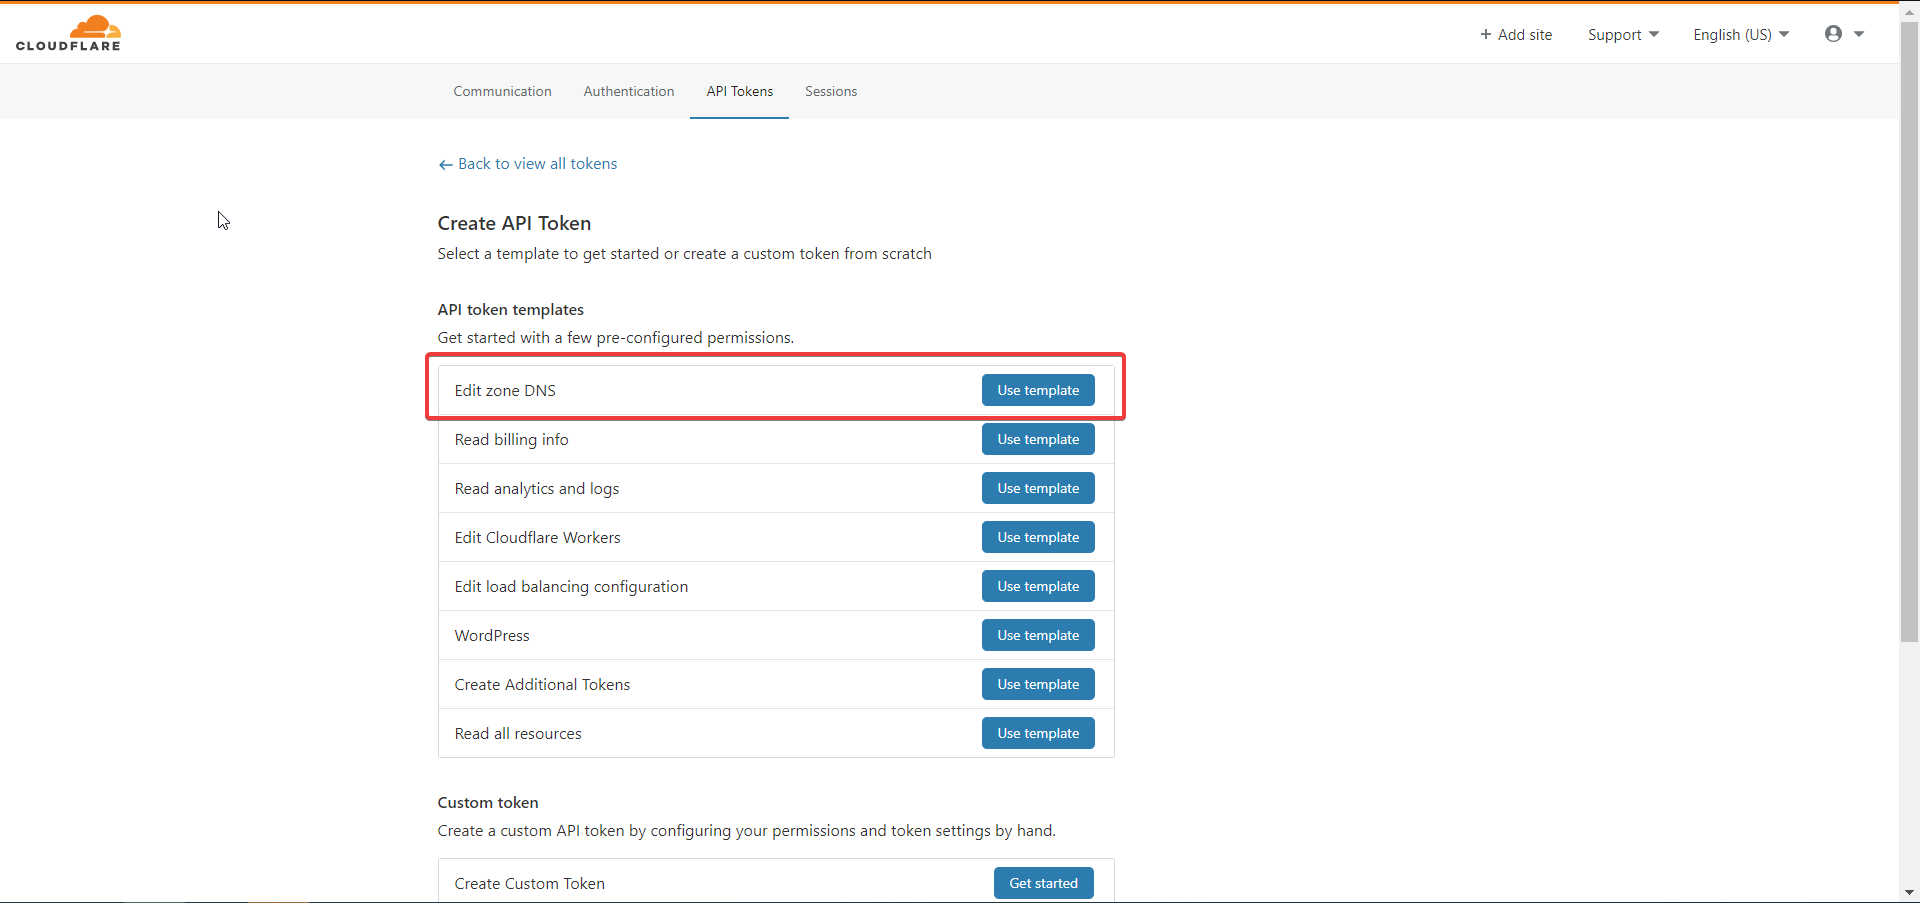The height and width of the screenshot is (903, 1920).
Task: Use the Edit Cloudflare Workers template
Action: point(1038,537)
